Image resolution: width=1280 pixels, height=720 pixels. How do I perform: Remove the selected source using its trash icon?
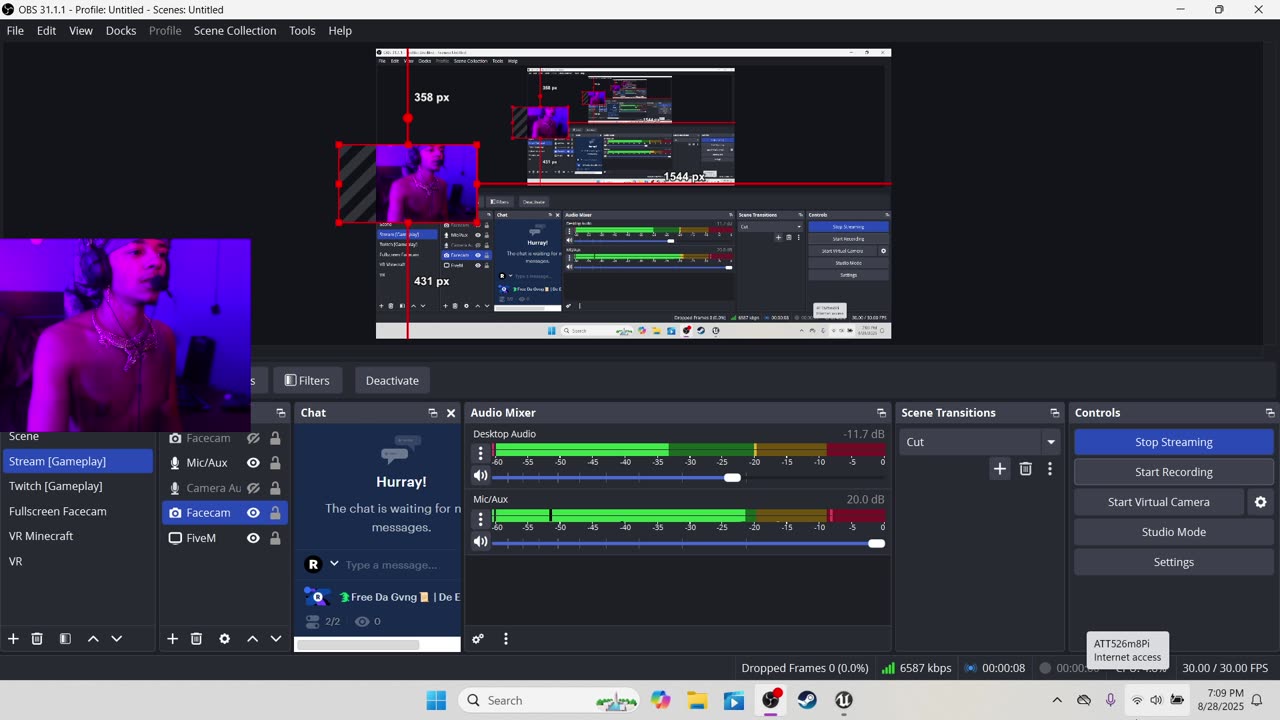[196, 639]
